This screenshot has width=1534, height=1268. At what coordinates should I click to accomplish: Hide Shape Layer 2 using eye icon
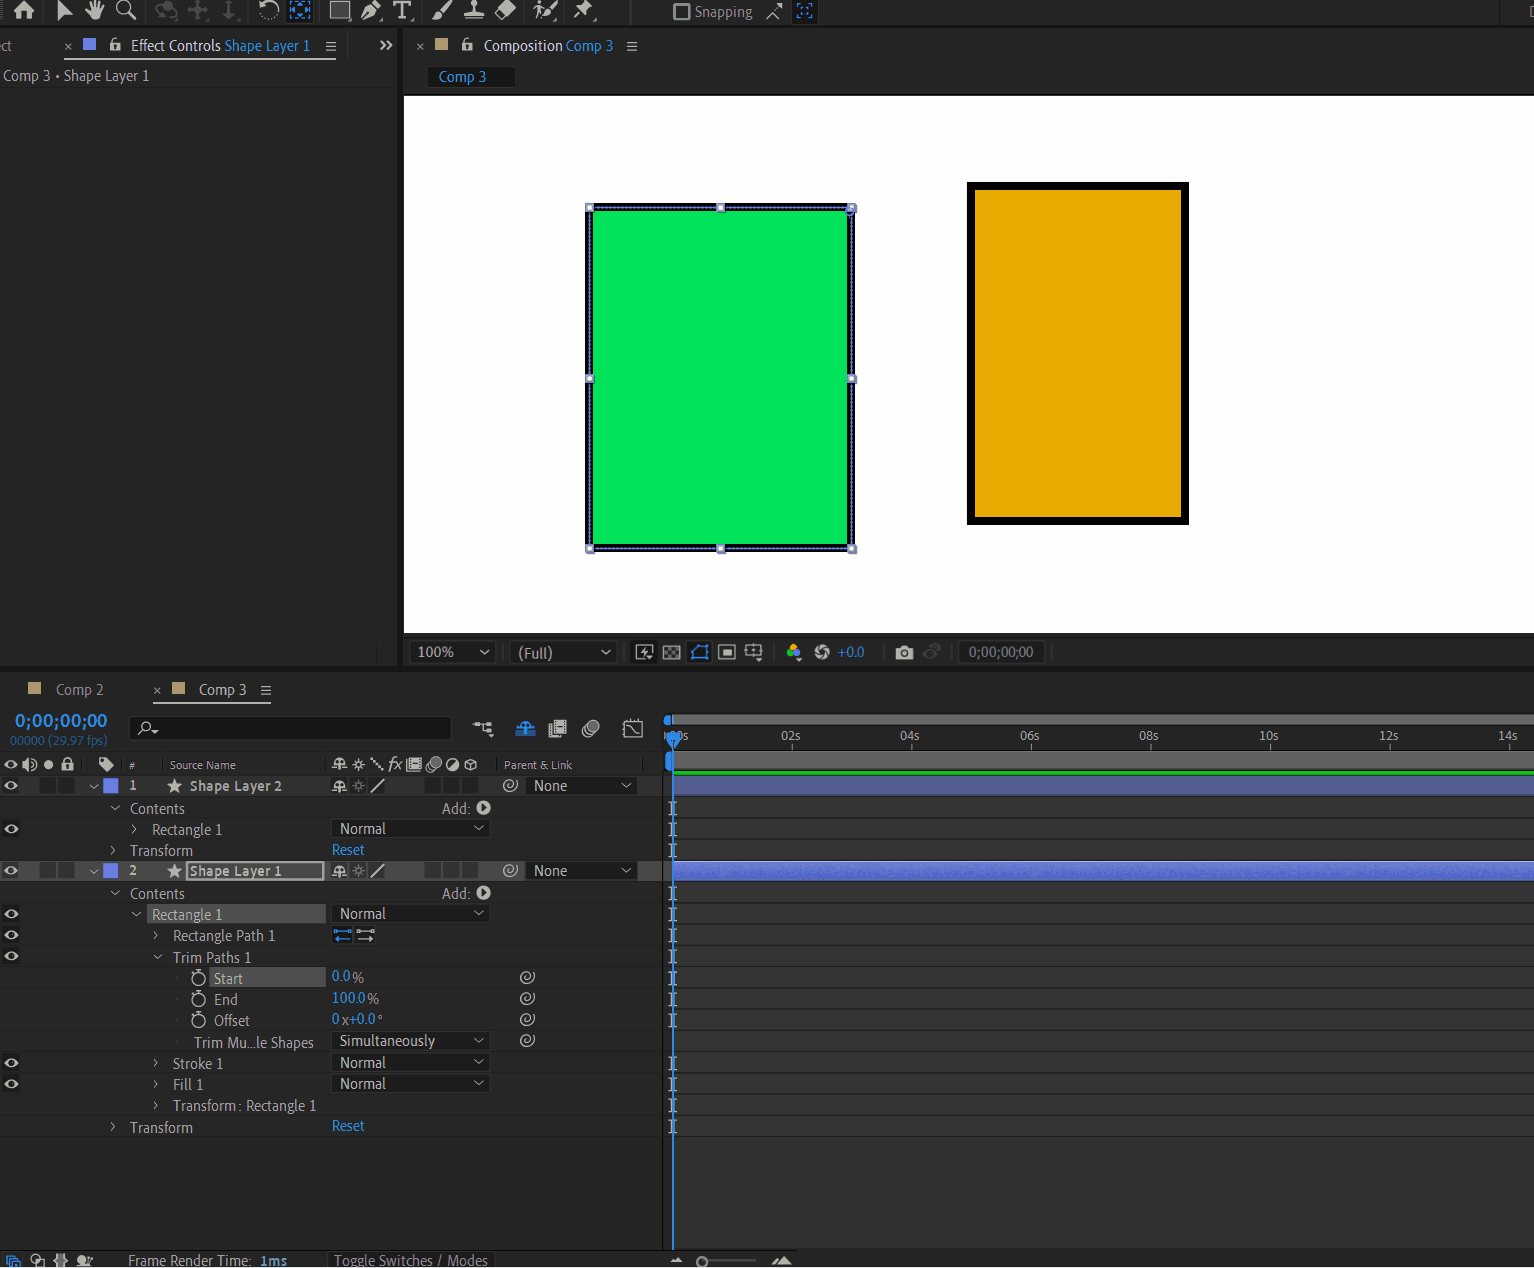click(x=11, y=786)
